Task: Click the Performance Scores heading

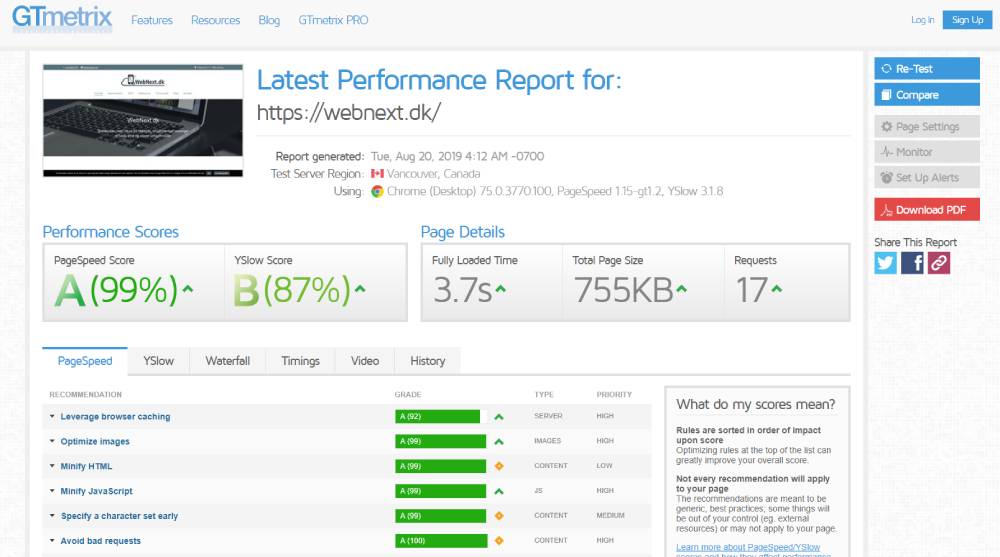Action: tap(111, 232)
